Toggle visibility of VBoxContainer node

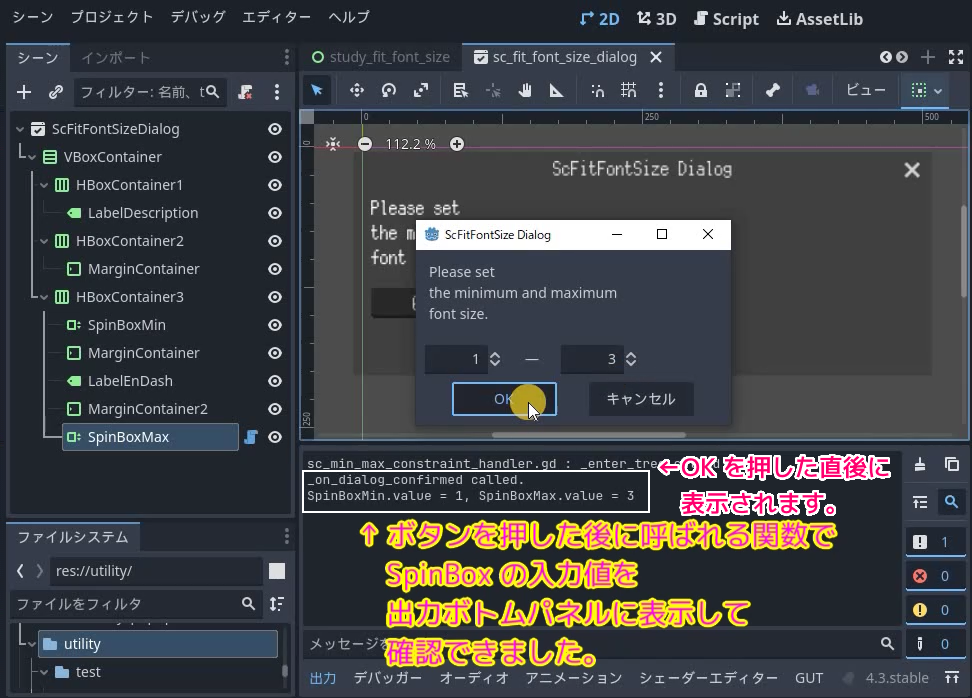click(x=275, y=157)
